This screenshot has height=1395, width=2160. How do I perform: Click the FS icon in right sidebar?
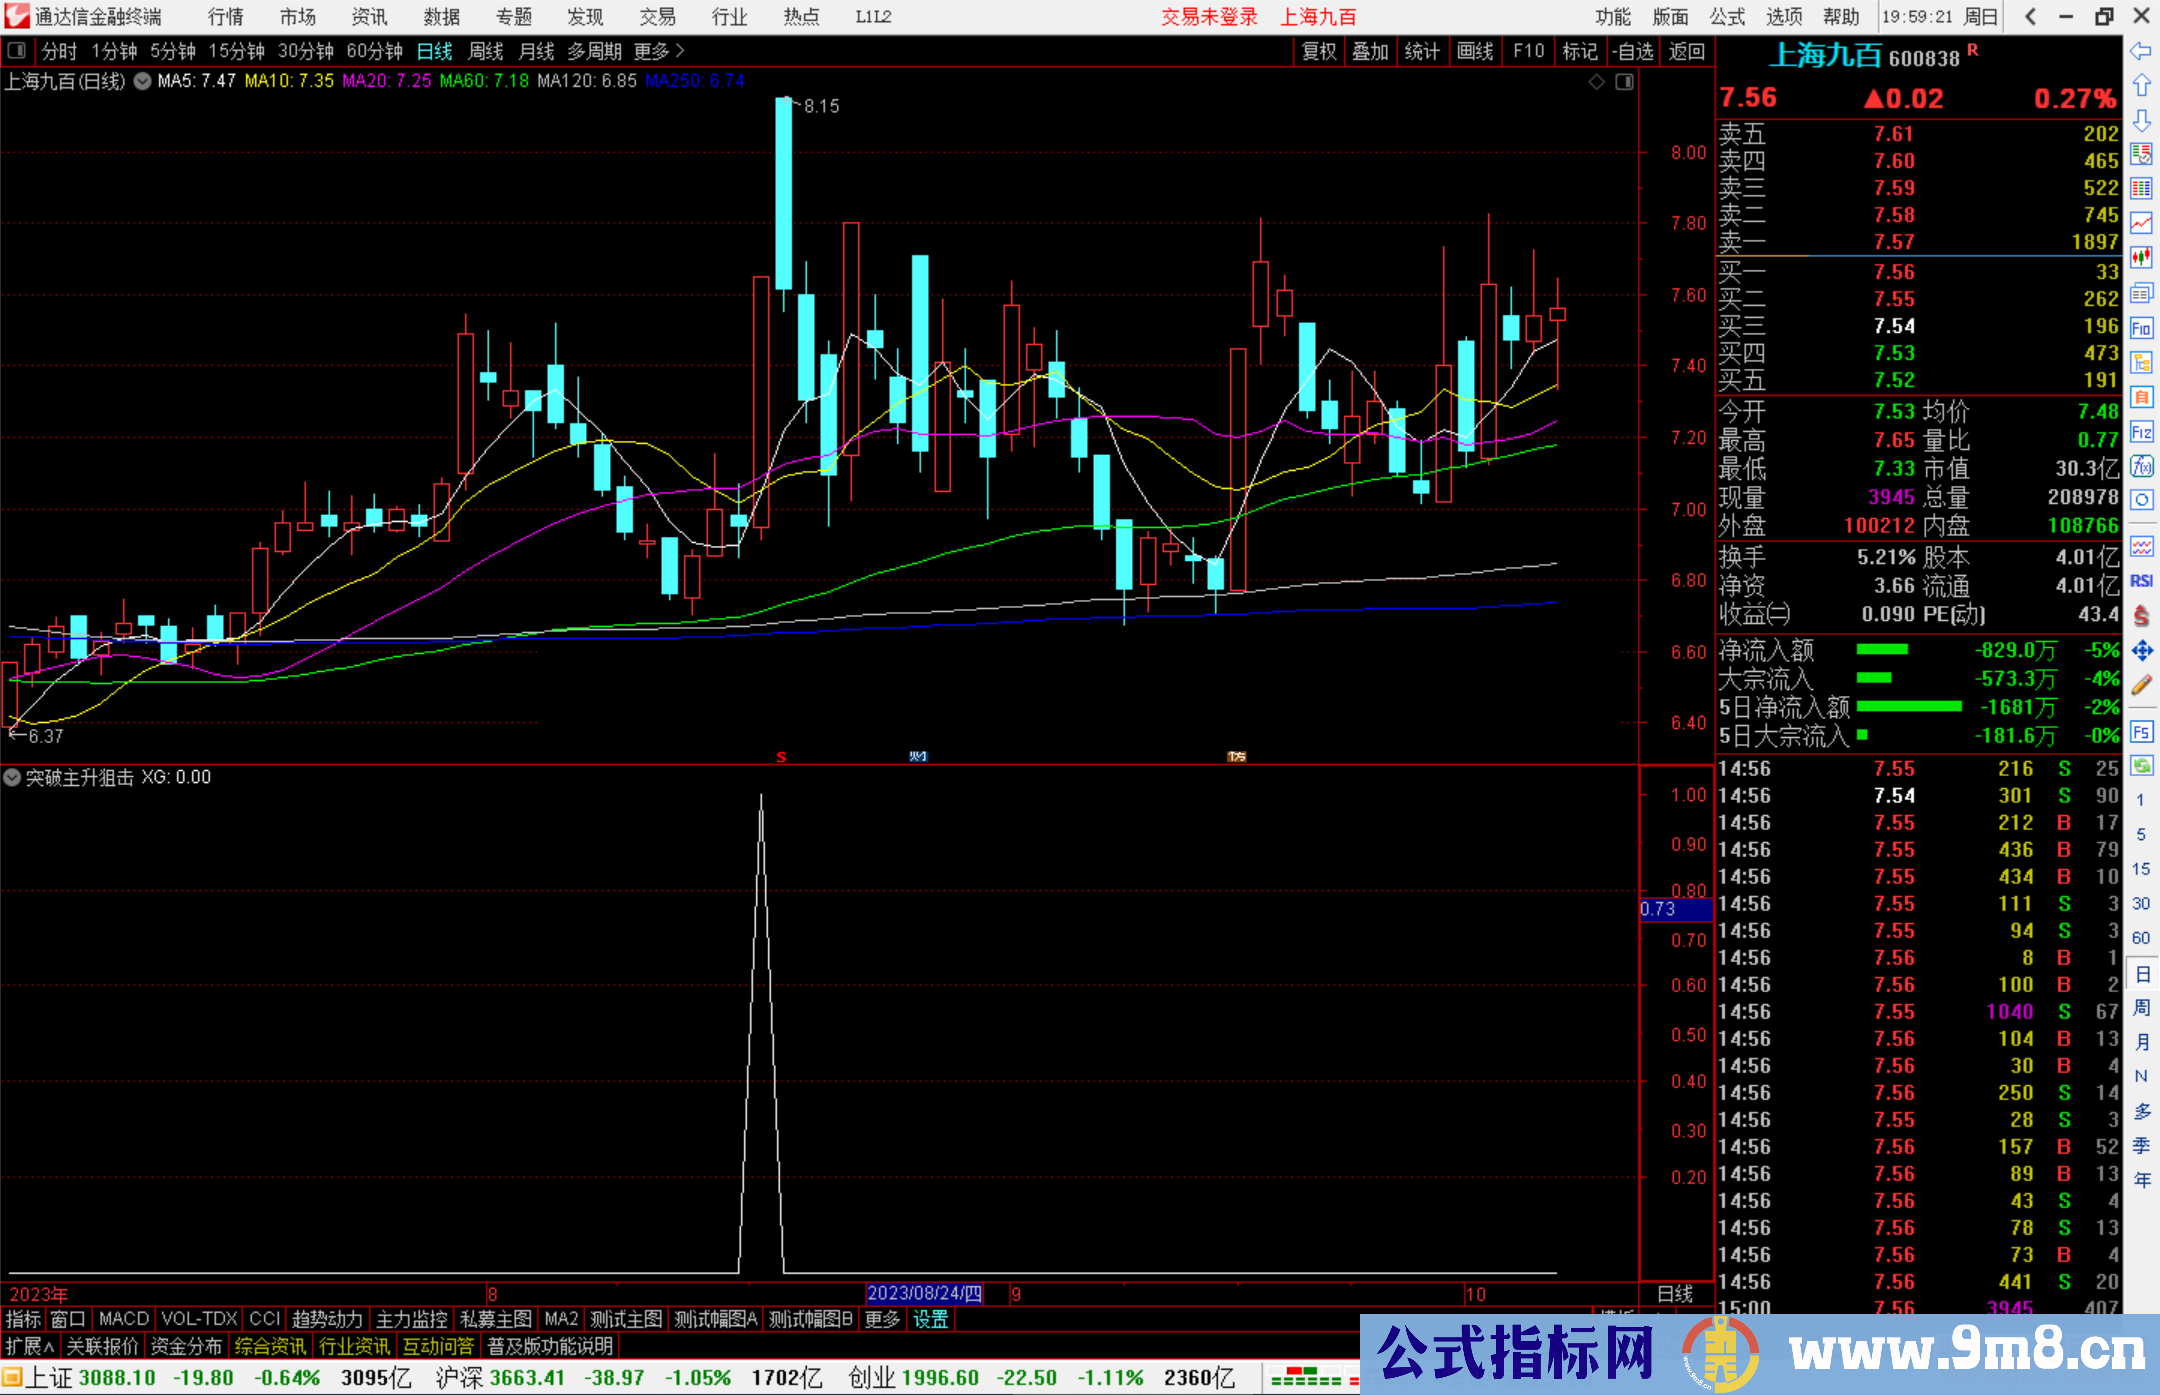tap(2141, 732)
